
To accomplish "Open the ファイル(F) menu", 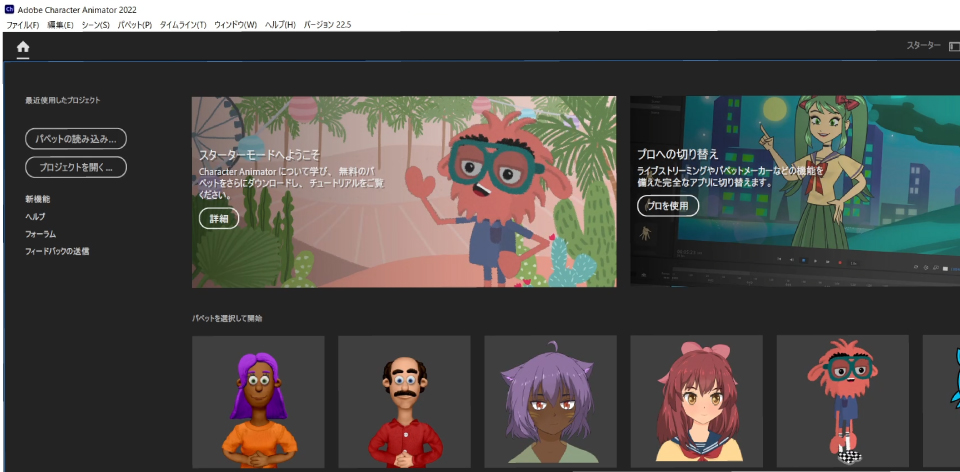I will point(23,24).
